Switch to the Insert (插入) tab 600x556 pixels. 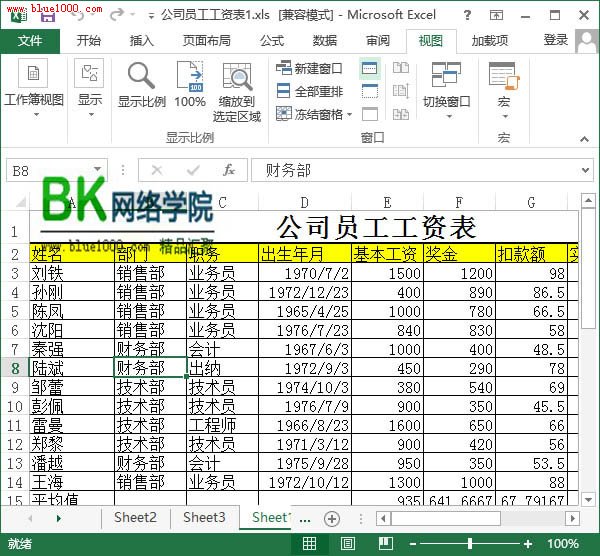[x=142, y=41]
